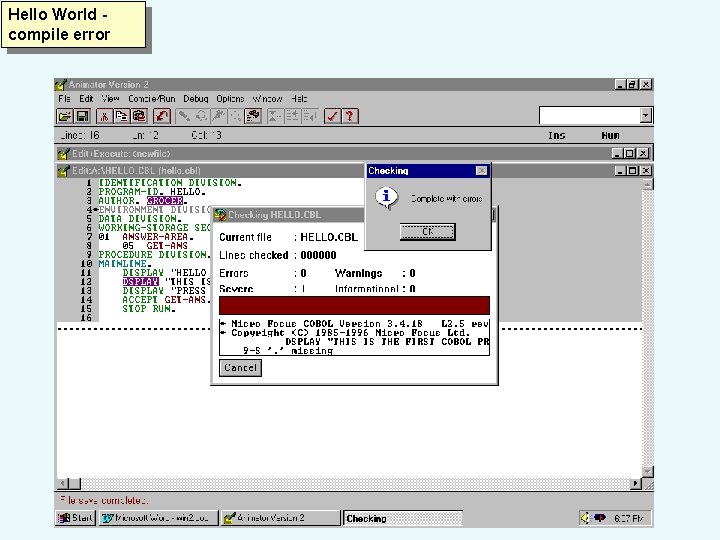Click the editor scroll up arrow

647,185
